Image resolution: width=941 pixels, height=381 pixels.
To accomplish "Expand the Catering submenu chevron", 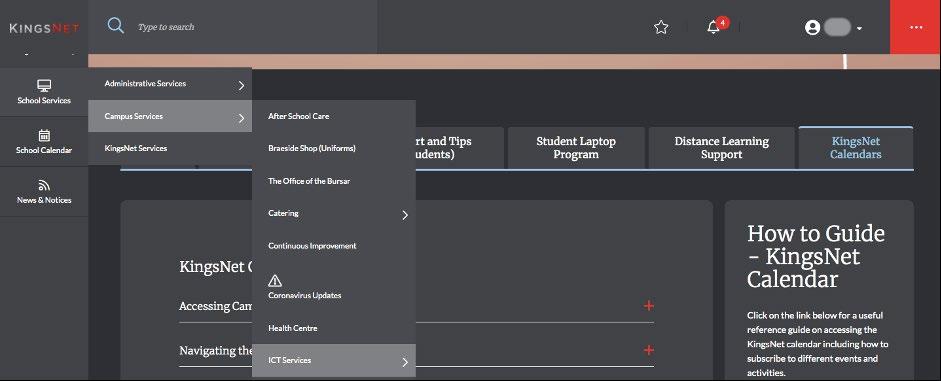I will pos(405,215).
